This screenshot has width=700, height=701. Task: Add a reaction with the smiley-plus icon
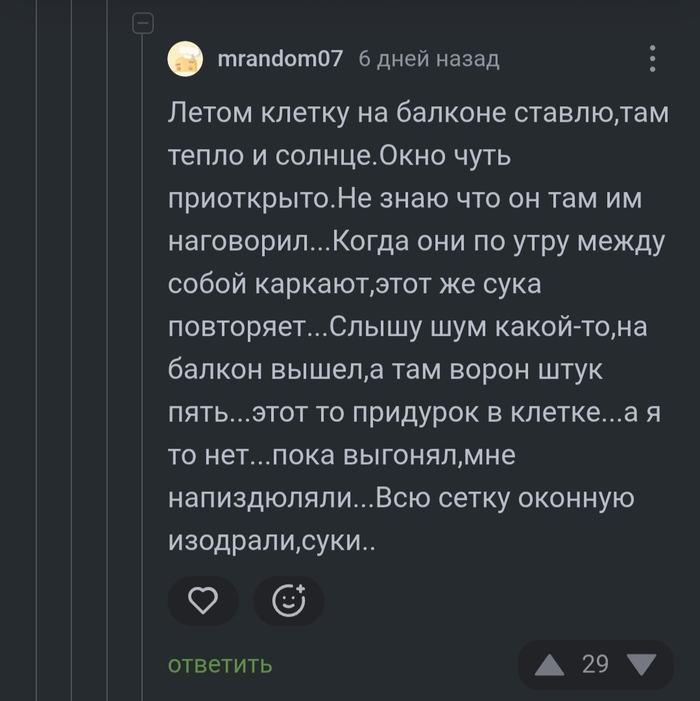pos(288,600)
